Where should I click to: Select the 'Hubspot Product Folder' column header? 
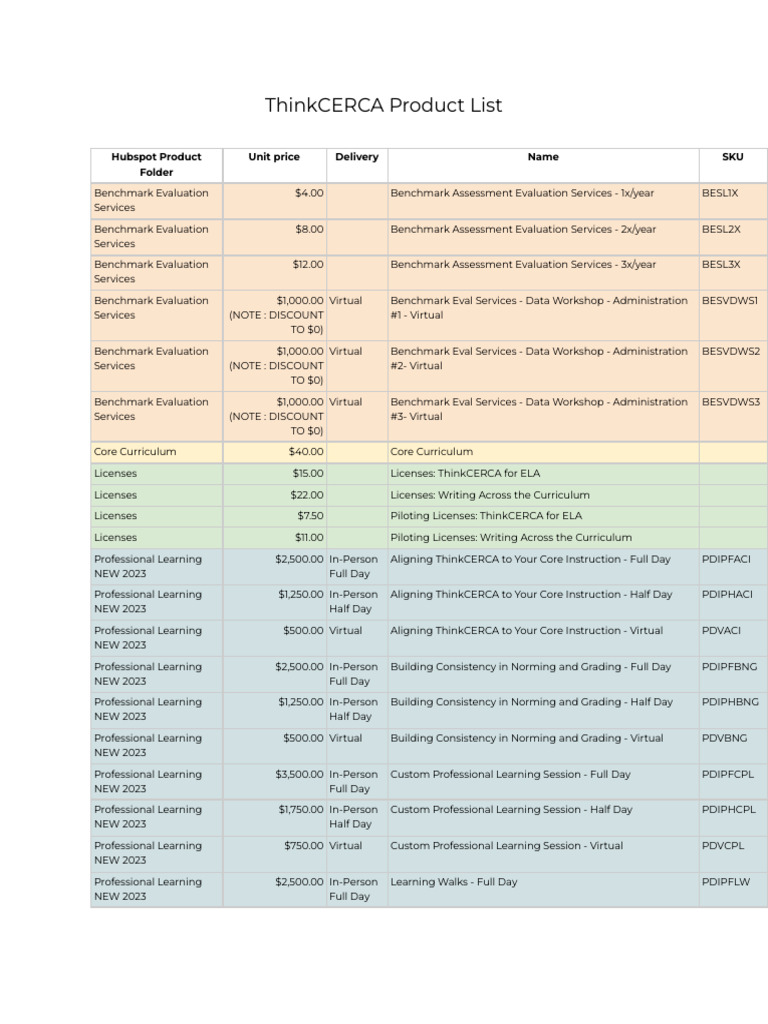coord(157,165)
